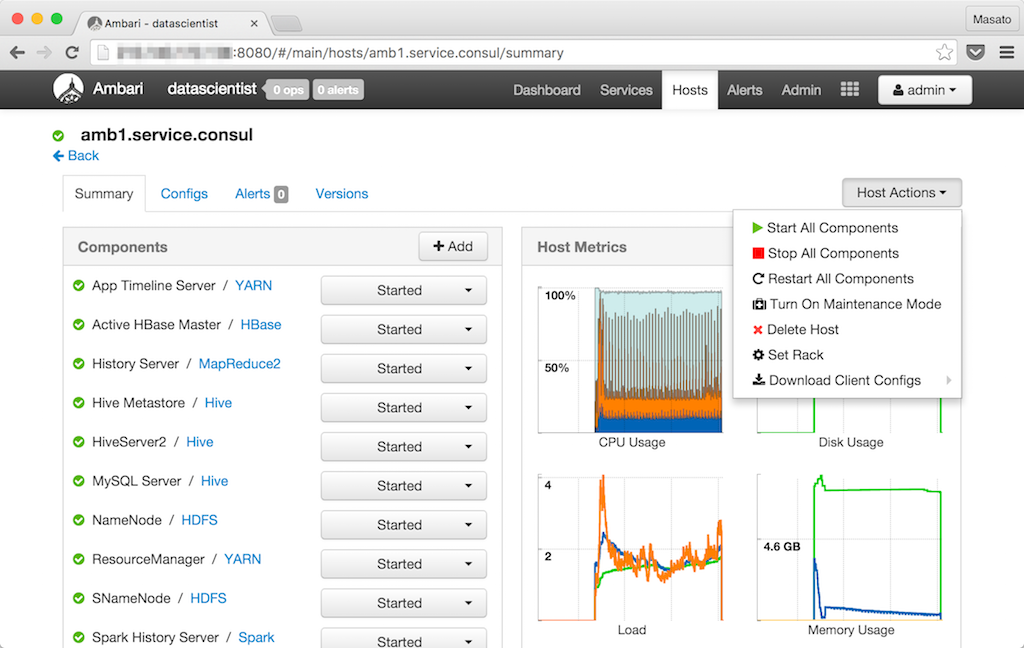Click Hive Metastore status check icon
1024x648 pixels.
pyautogui.click(x=79, y=403)
